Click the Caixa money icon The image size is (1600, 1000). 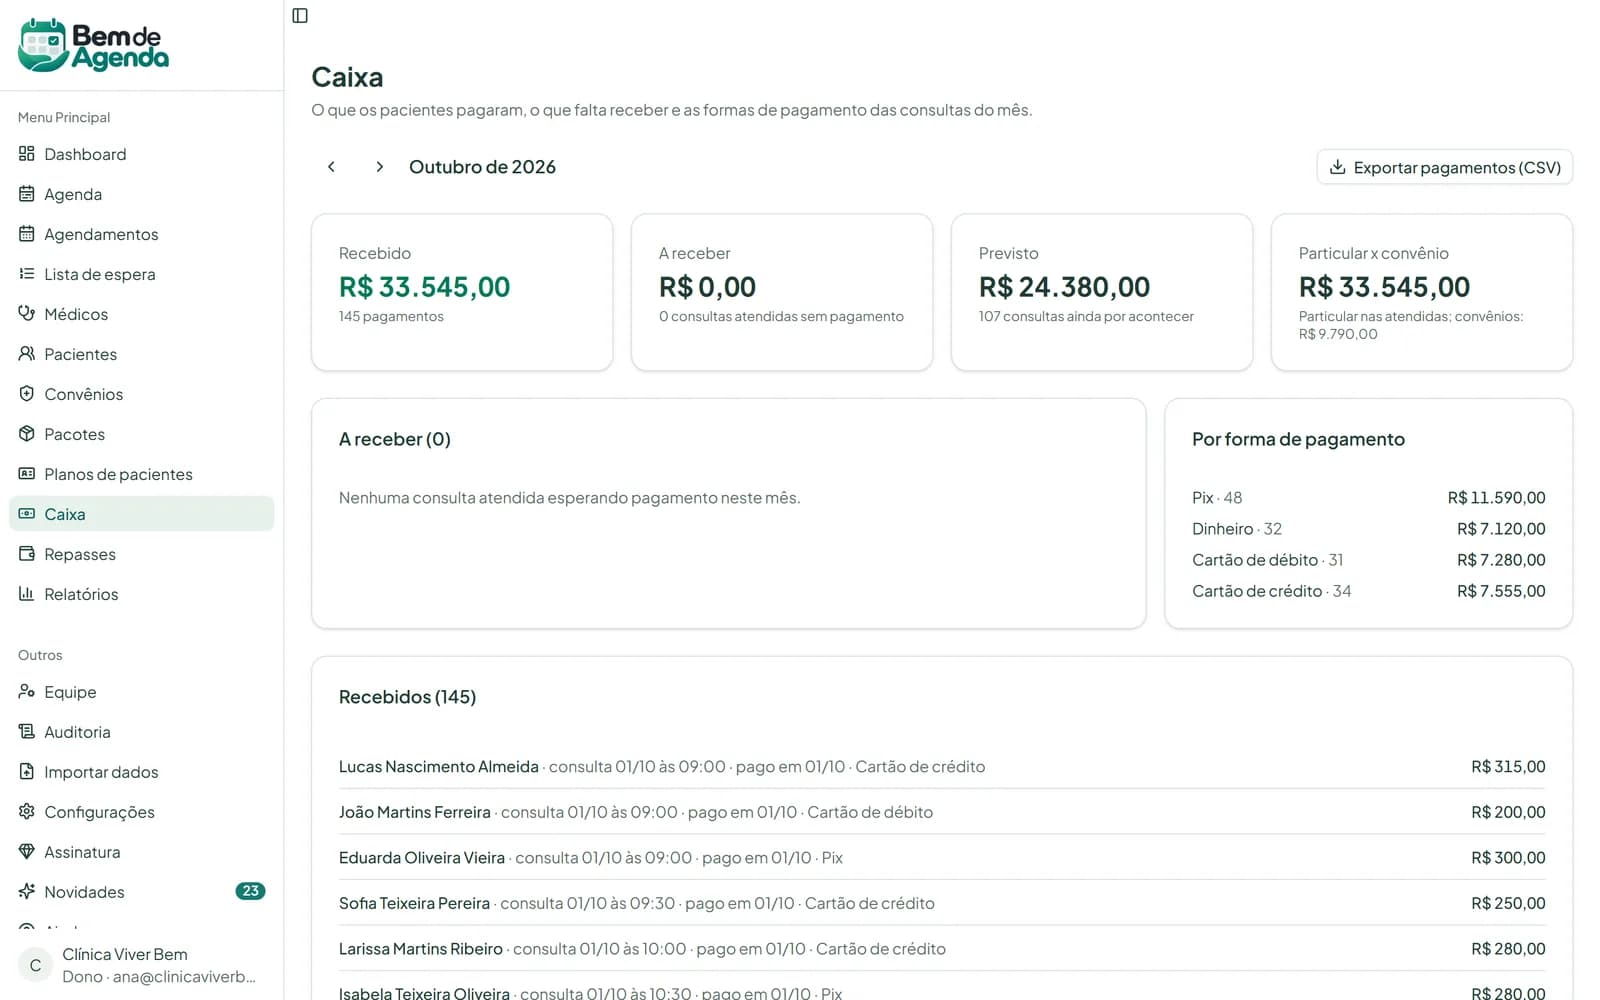[x=27, y=514]
